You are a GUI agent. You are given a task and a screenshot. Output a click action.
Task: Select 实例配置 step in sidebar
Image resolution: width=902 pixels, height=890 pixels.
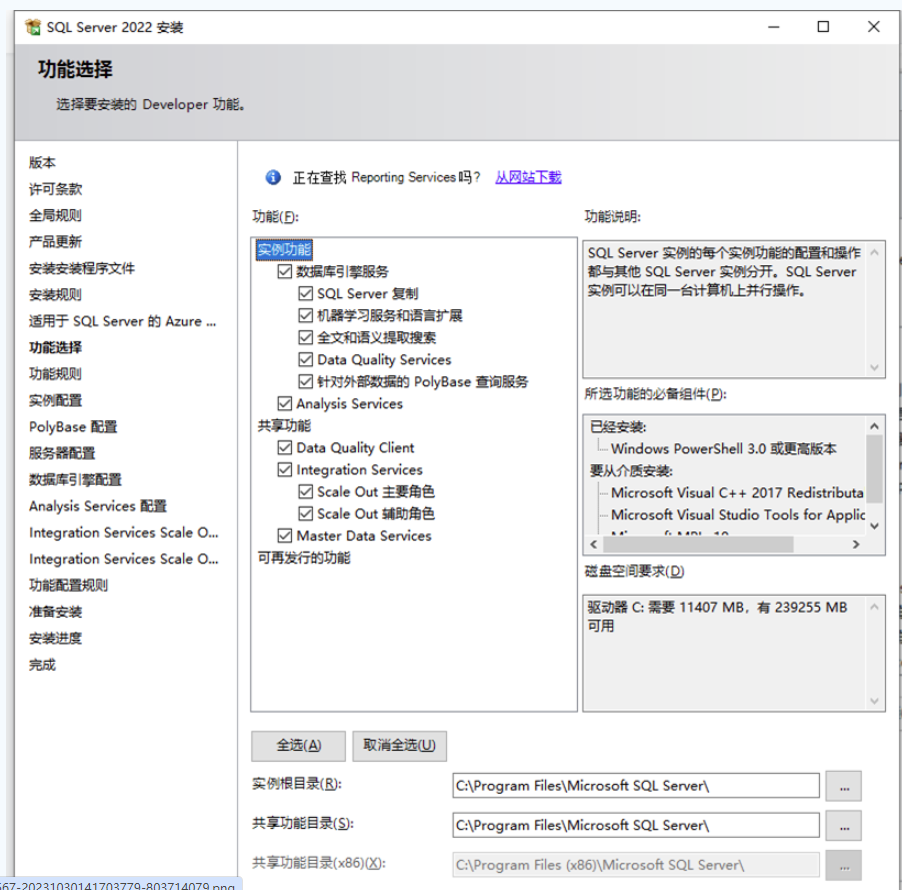pos(56,400)
